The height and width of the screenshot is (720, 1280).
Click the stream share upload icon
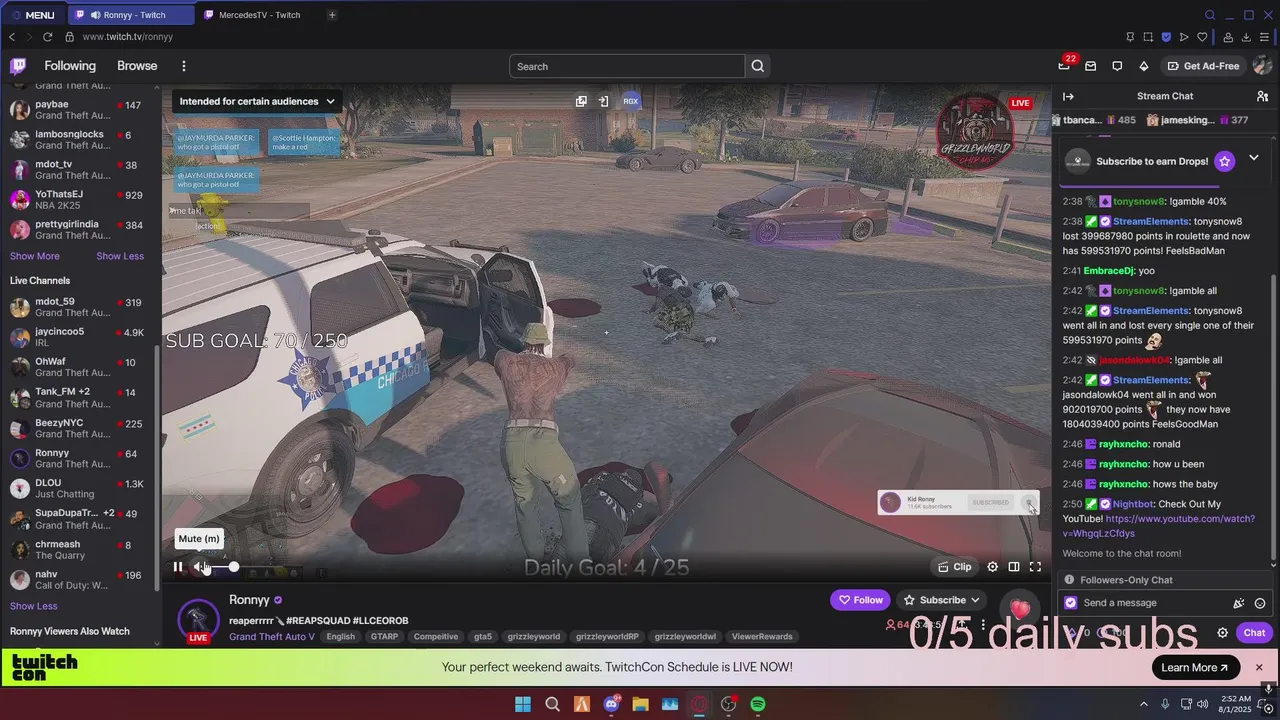[961, 625]
